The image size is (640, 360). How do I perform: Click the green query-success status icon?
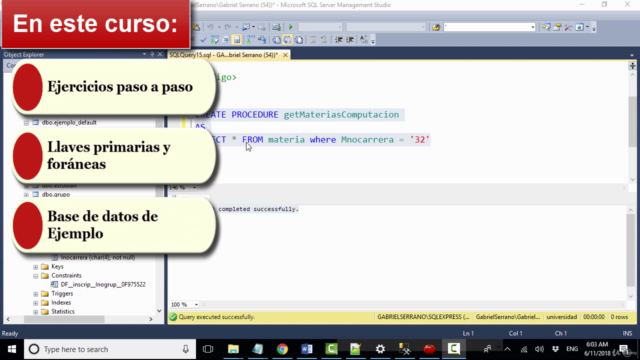[x=173, y=317]
